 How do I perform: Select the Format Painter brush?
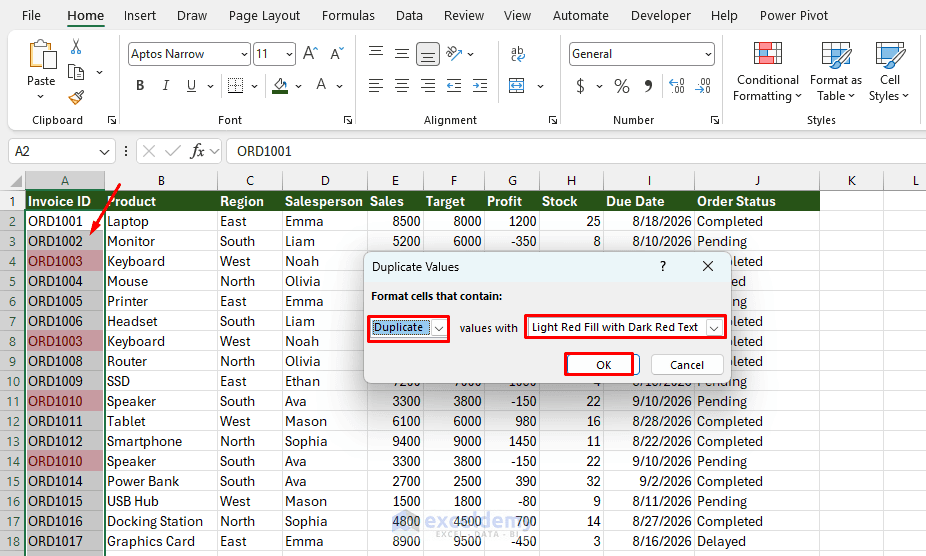coord(76,97)
